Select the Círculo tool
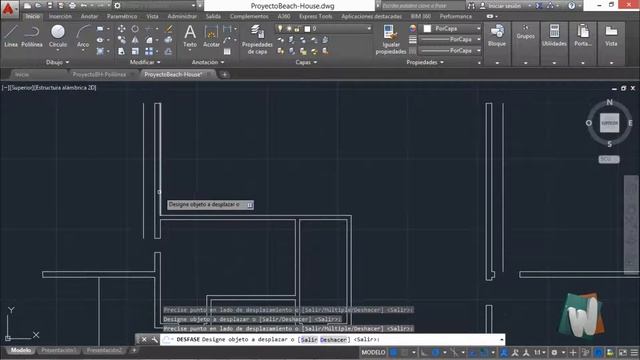Screen dimensions: 640x360 coord(58,36)
